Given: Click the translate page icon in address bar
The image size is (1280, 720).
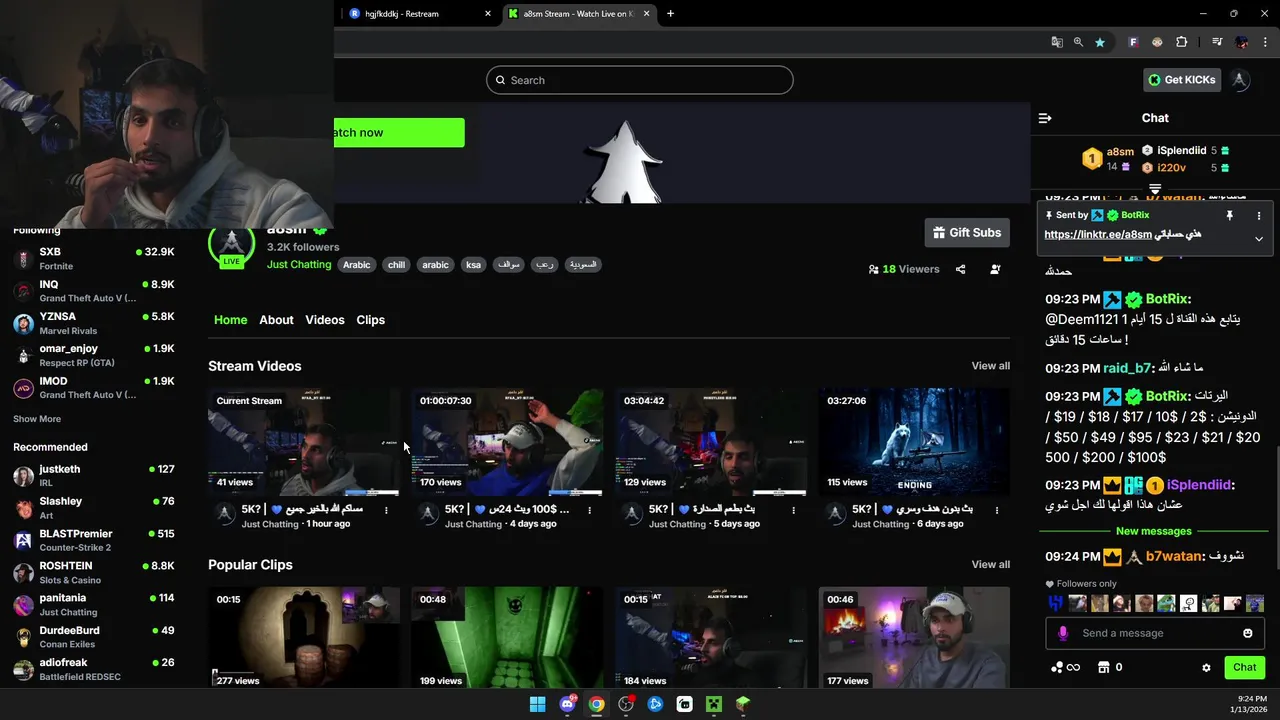Looking at the screenshot, I should coord(1057,42).
